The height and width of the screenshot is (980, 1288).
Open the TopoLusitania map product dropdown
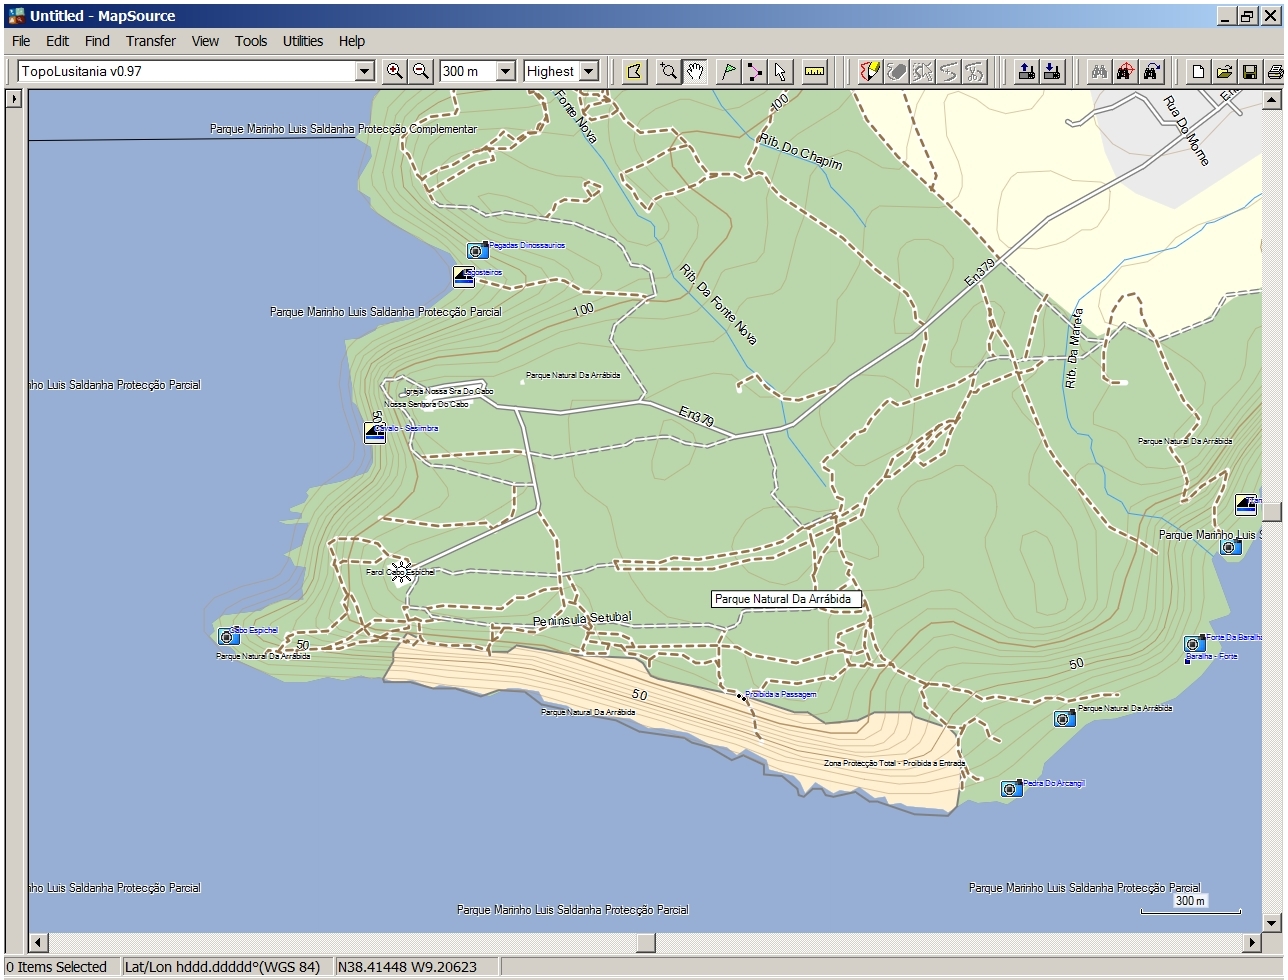[x=365, y=71]
